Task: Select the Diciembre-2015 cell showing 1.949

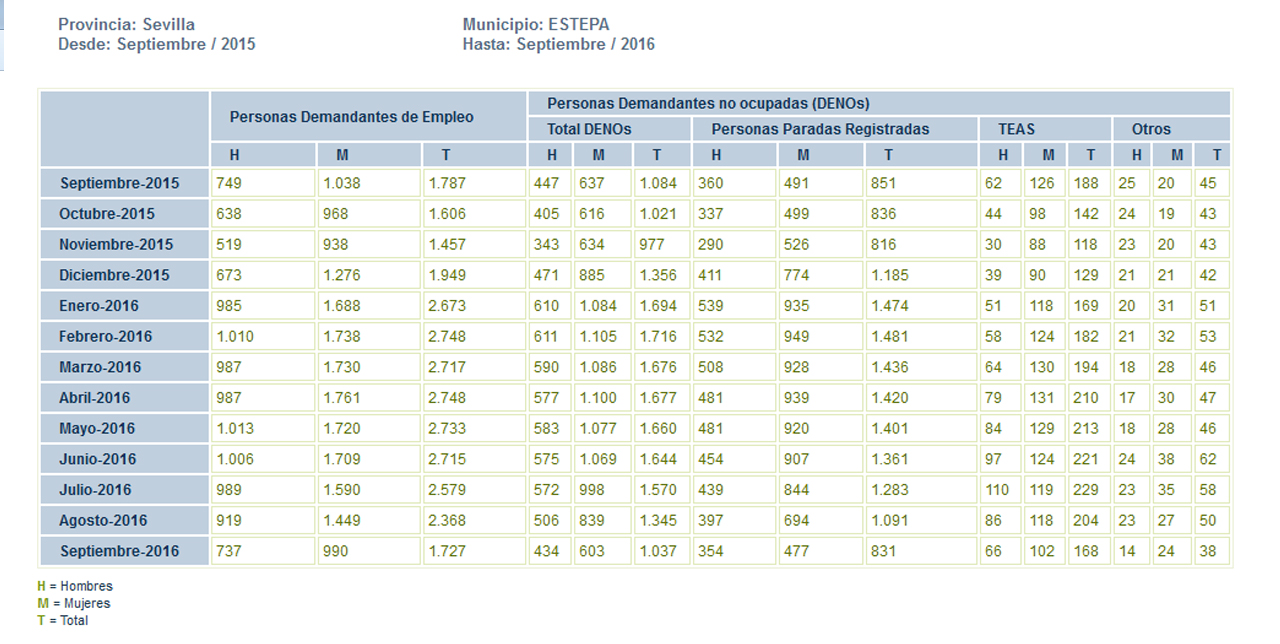Action: point(447,275)
